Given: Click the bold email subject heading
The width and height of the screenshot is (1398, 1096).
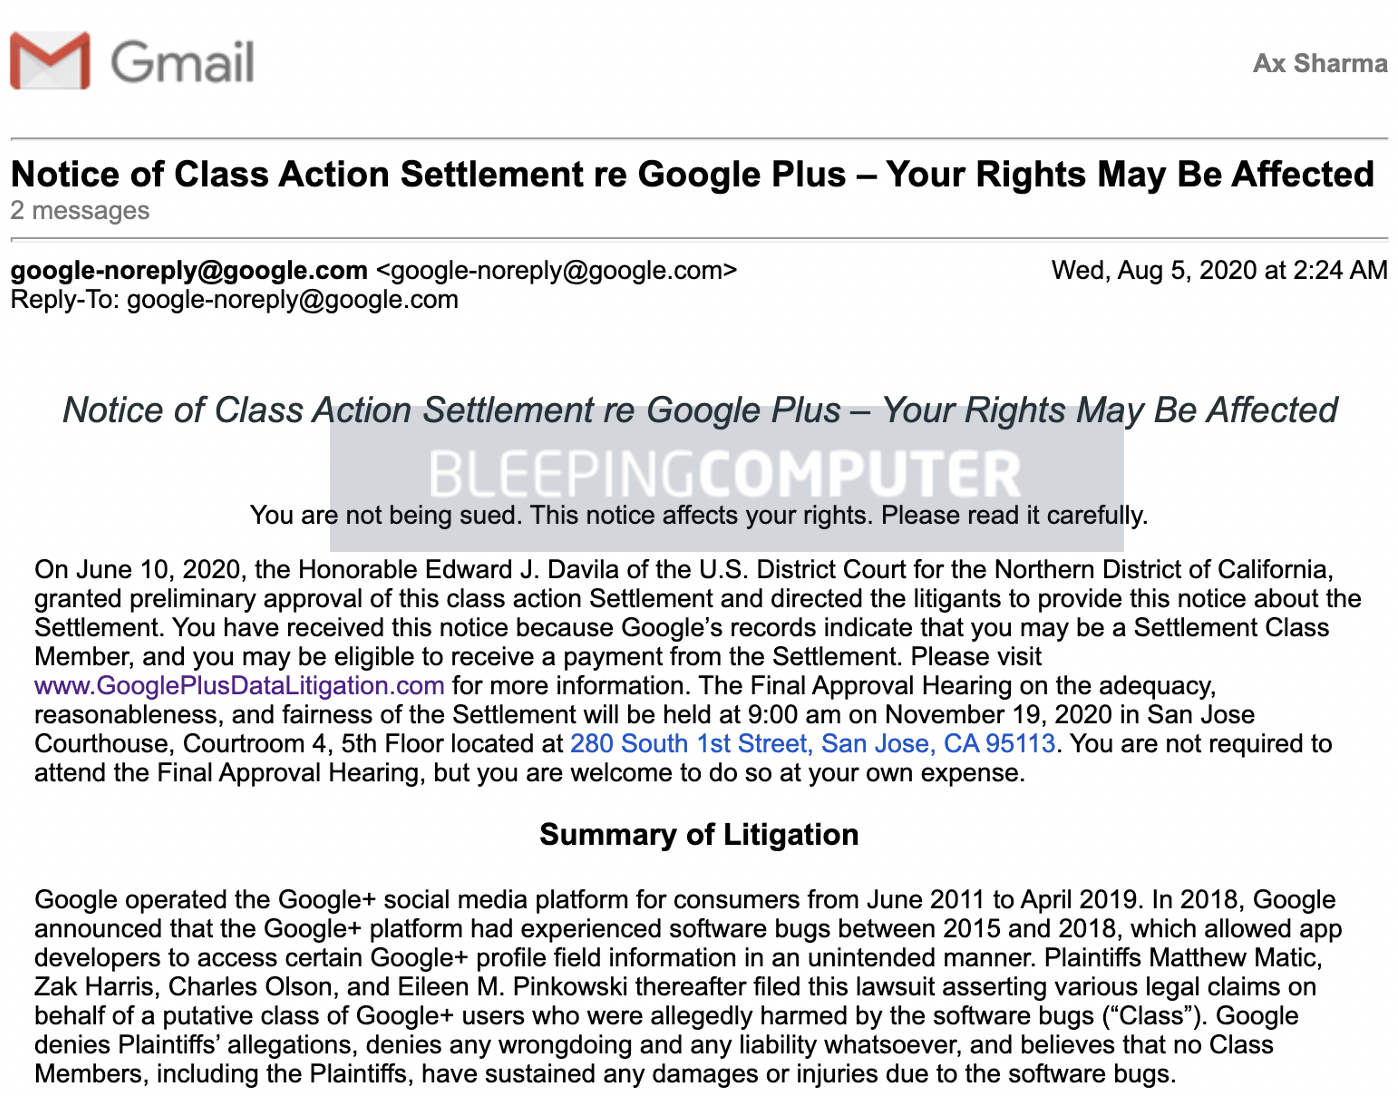Looking at the screenshot, I should (693, 174).
